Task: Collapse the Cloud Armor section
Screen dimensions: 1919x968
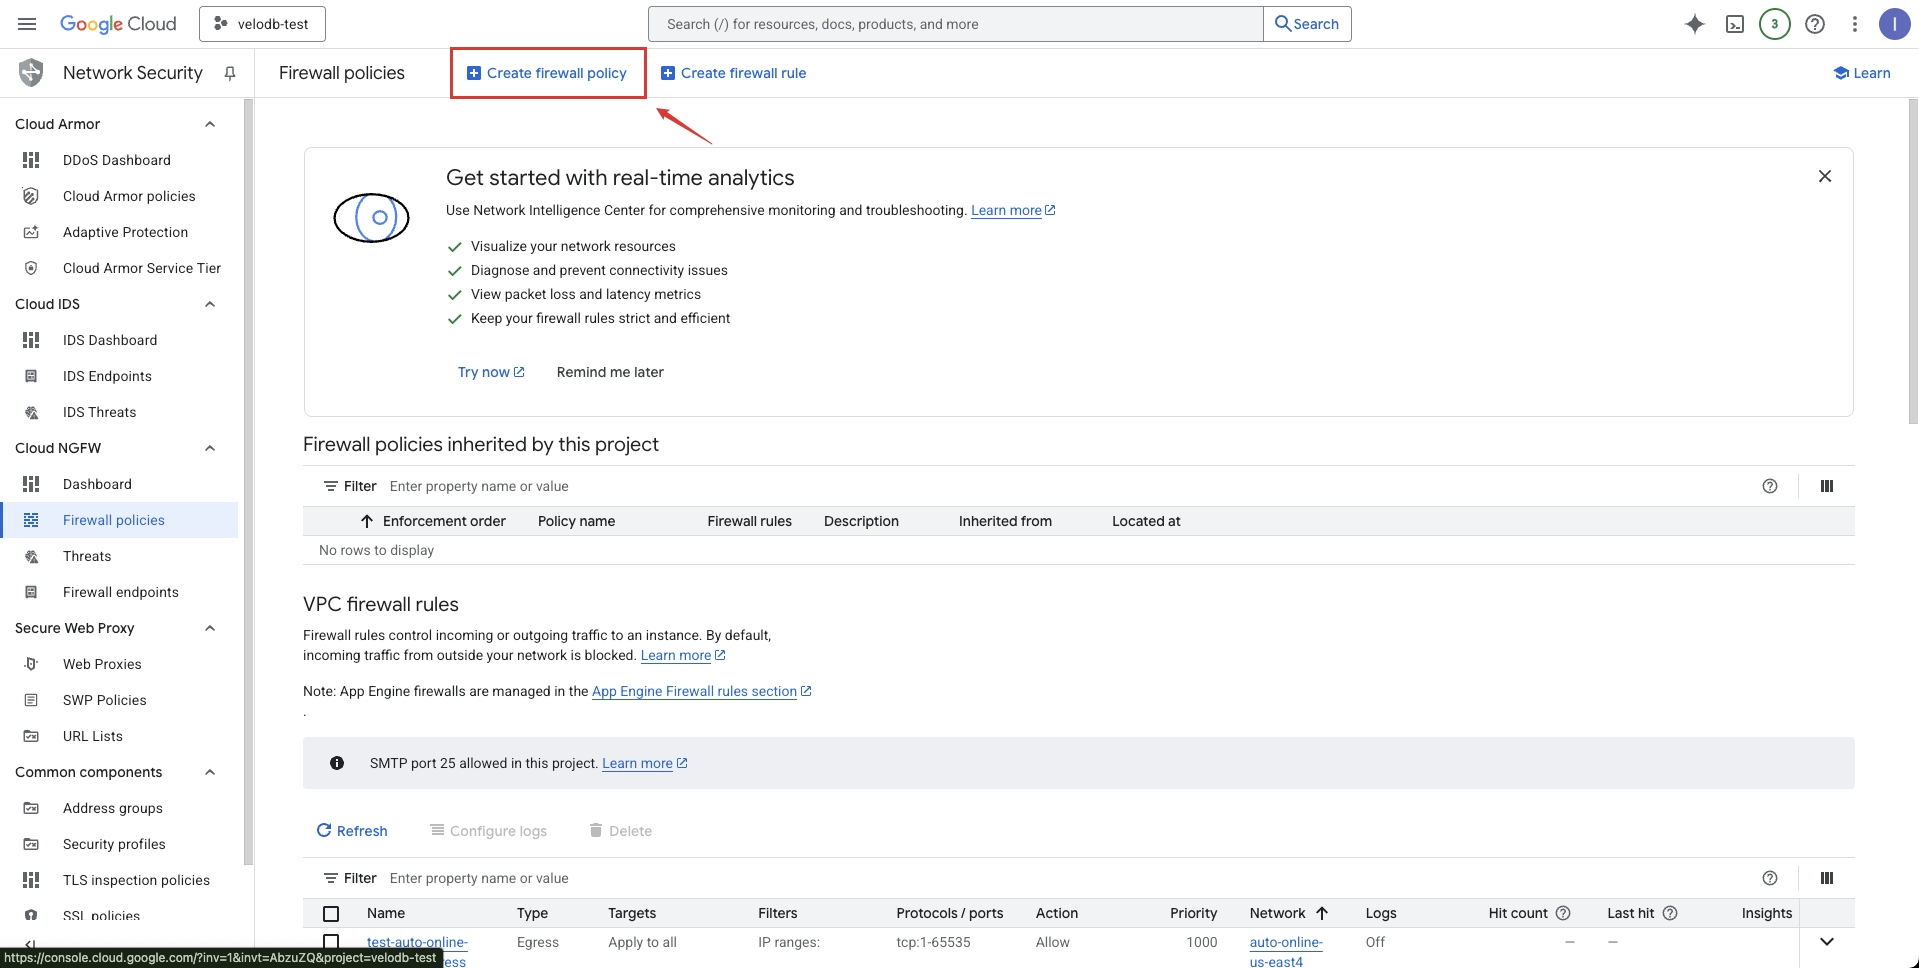Action: click(x=210, y=124)
